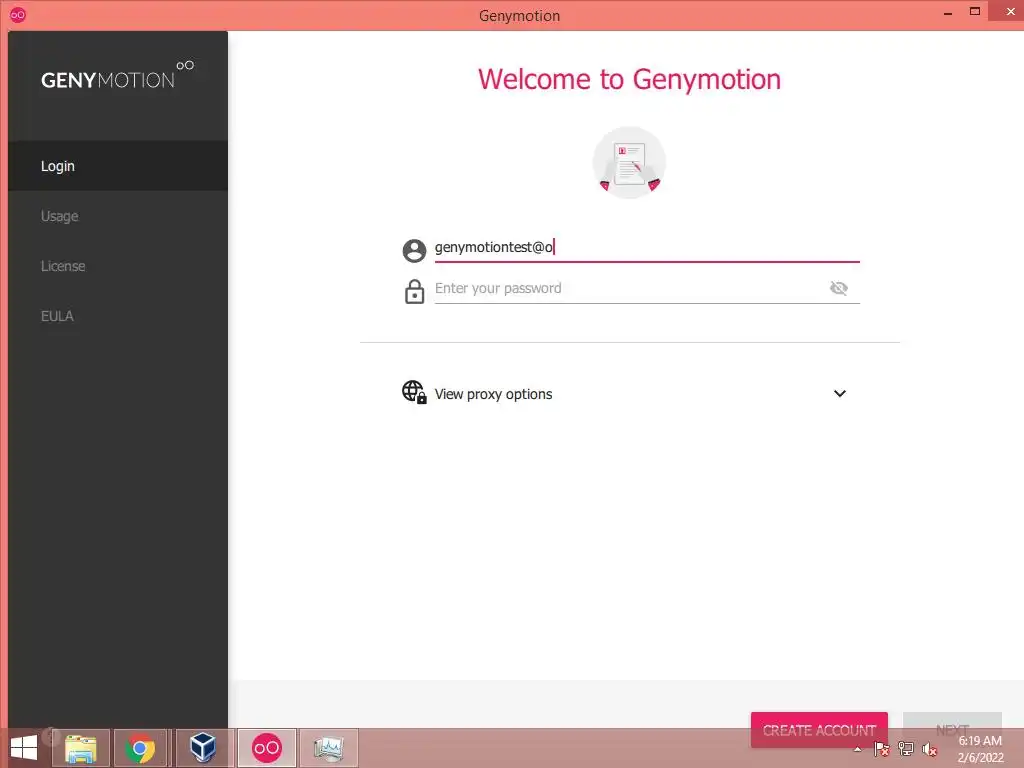Expand proxy options with the chevron arrow

840,393
